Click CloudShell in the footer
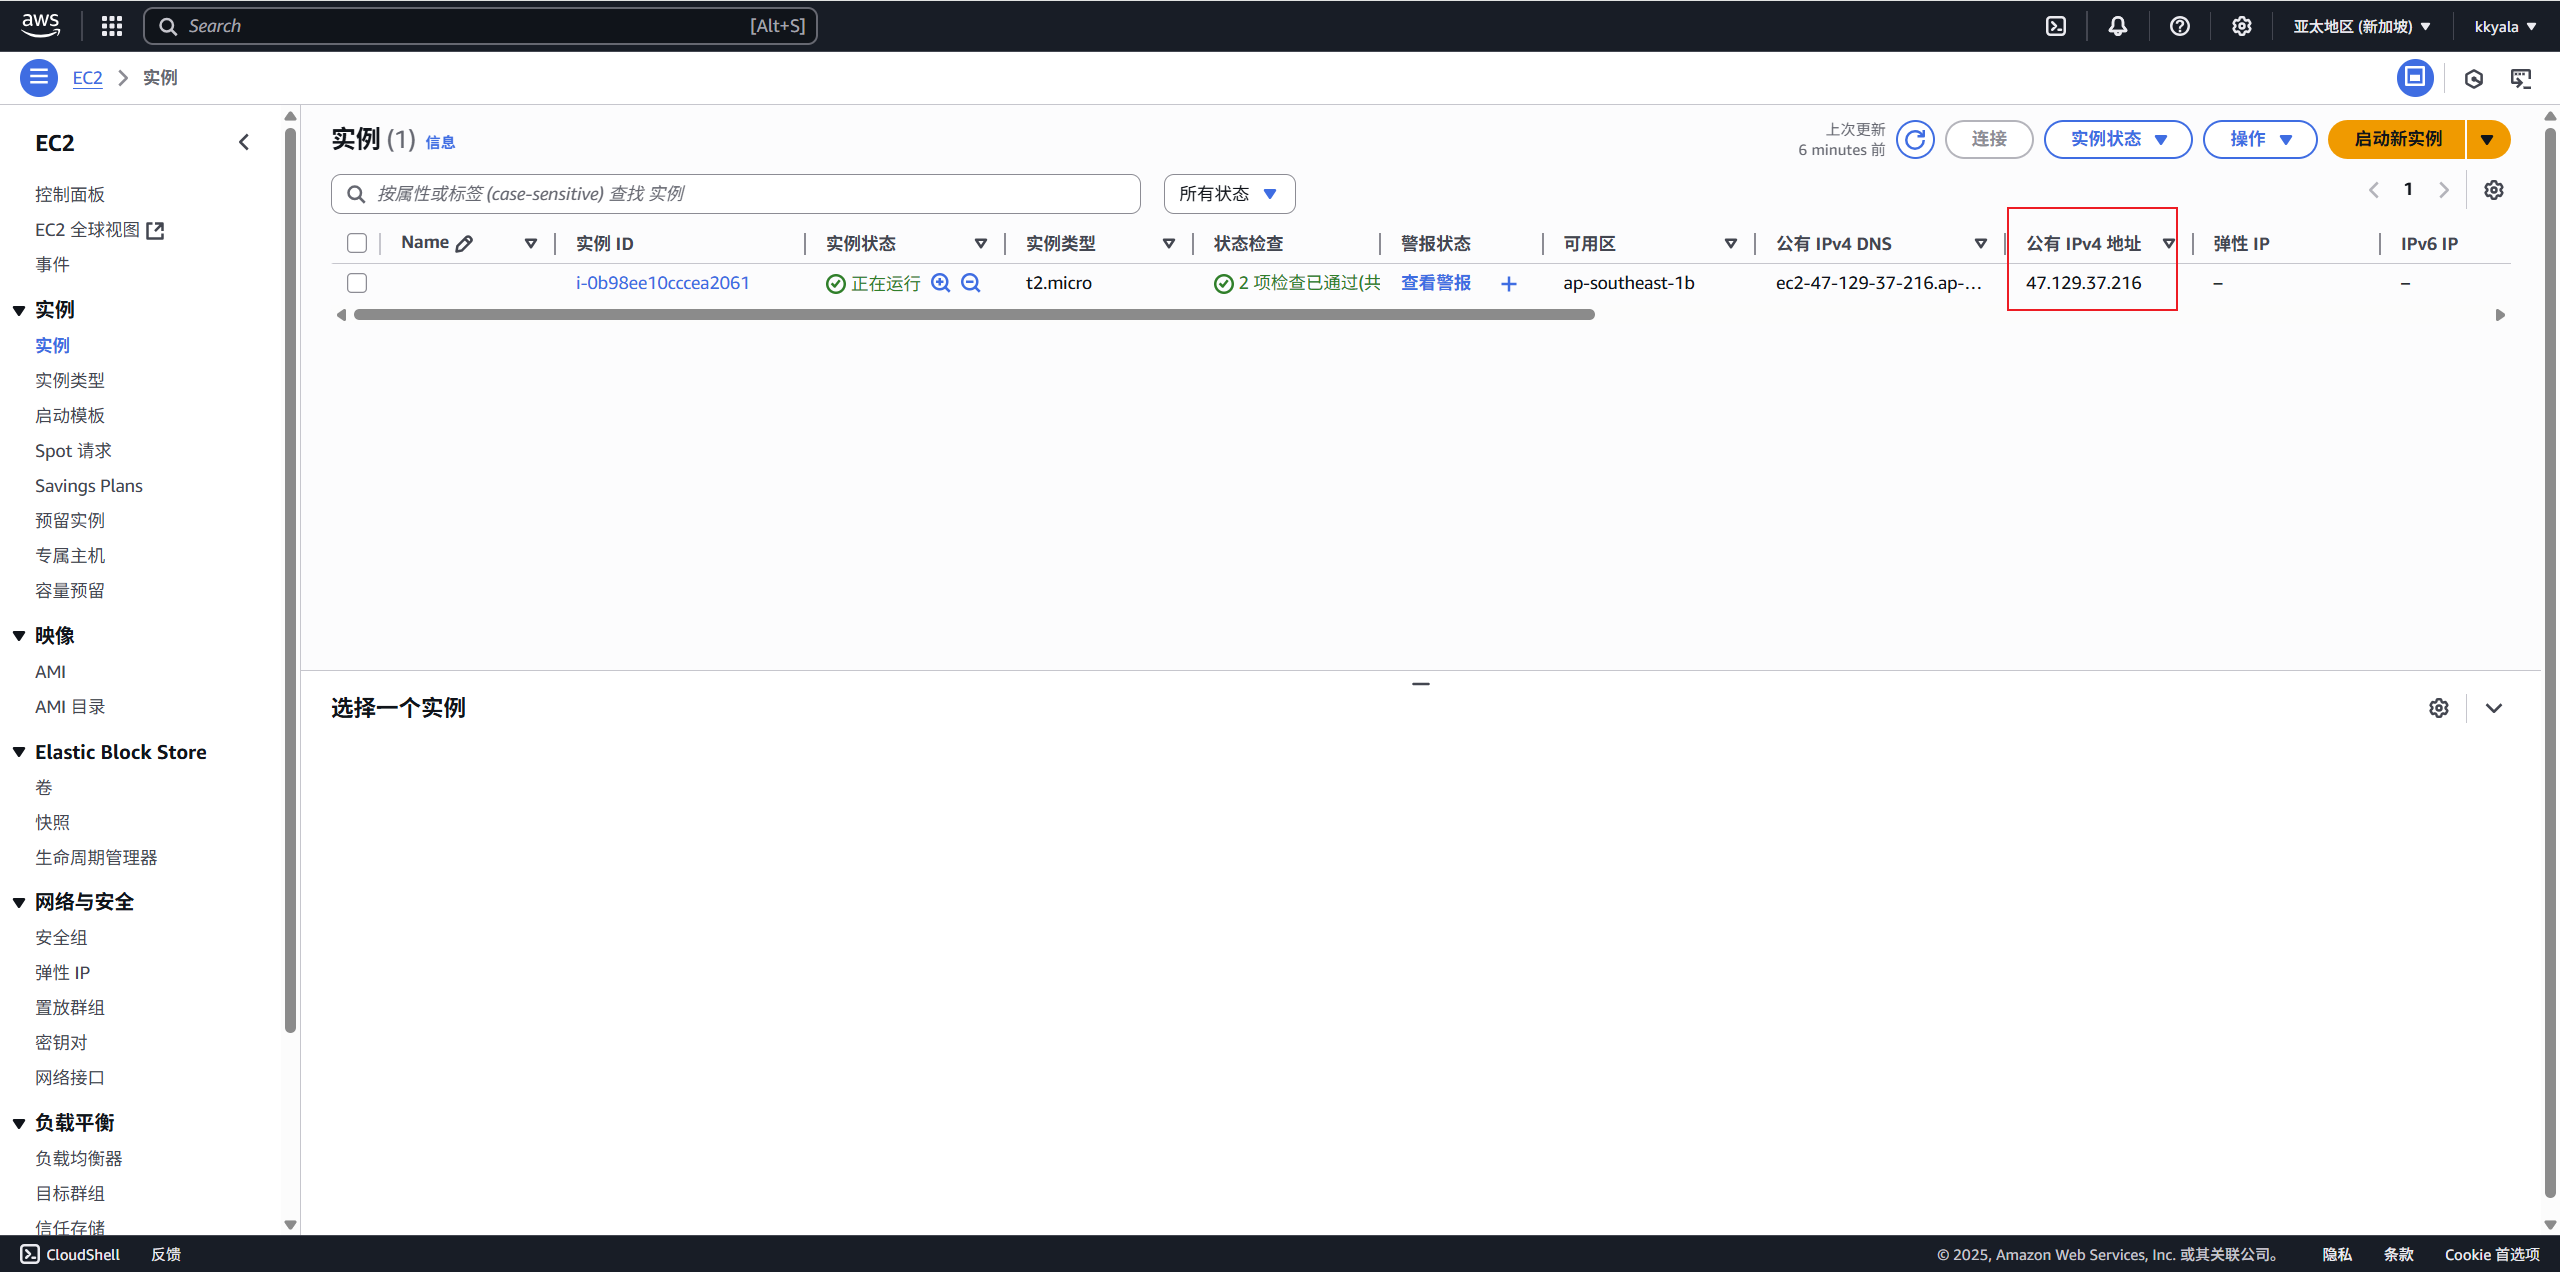Viewport: 2560px width, 1272px height. (x=70, y=1254)
